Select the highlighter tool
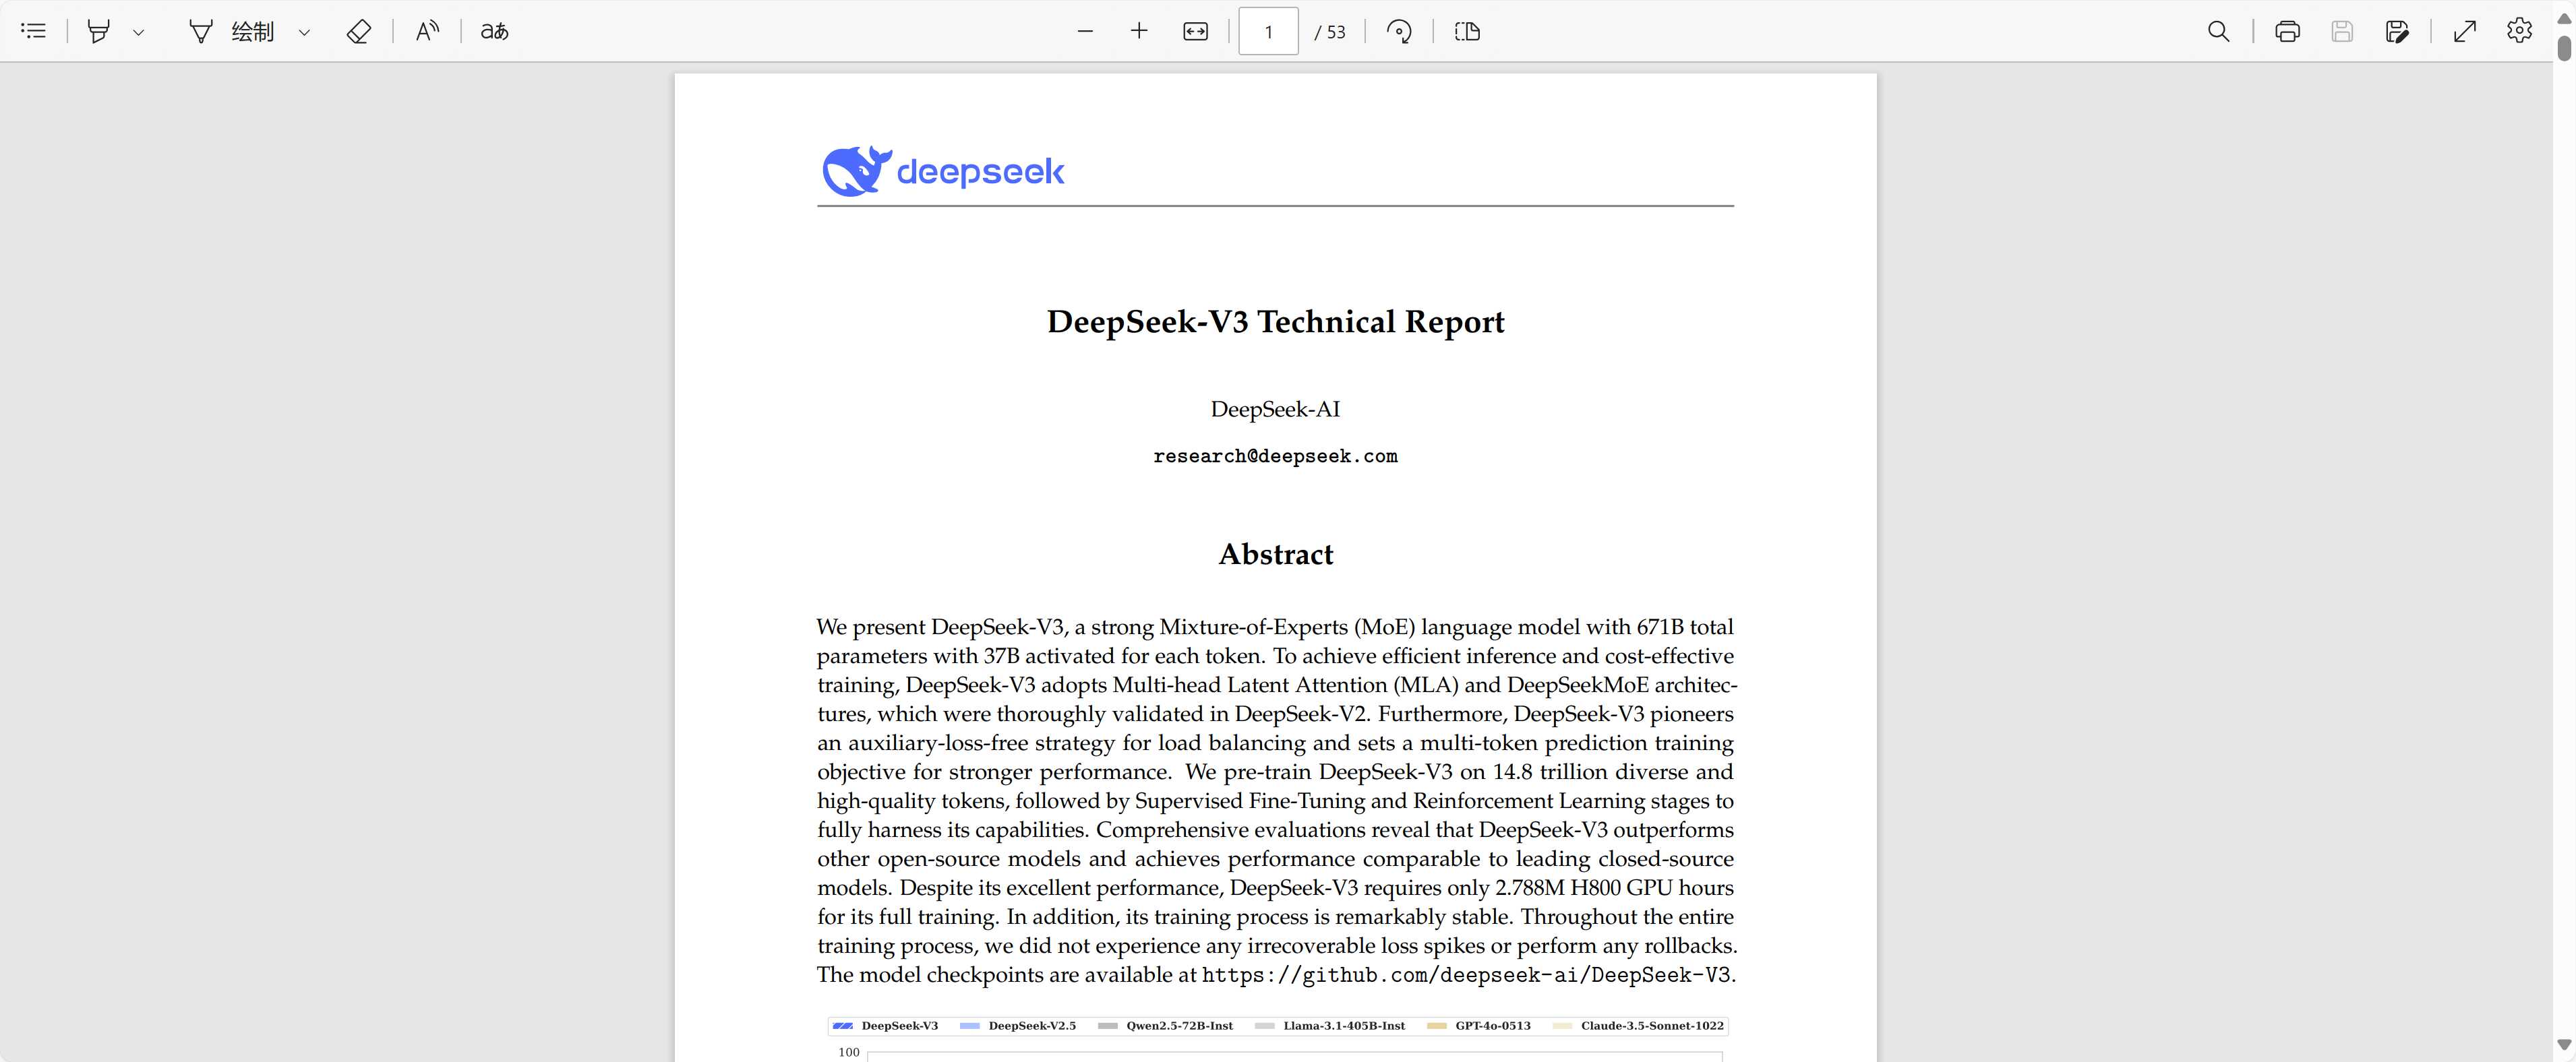 click(98, 31)
